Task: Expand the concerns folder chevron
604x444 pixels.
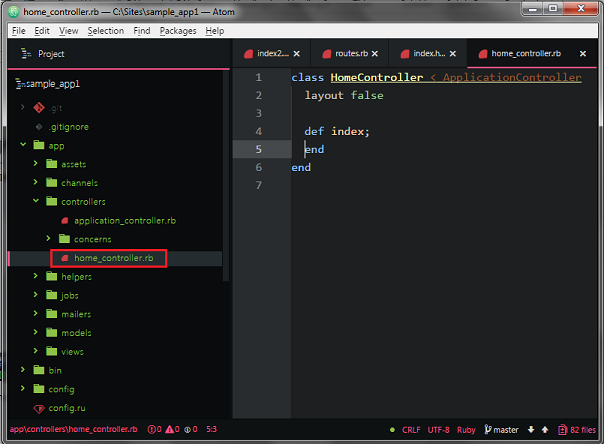Action: coord(48,238)
